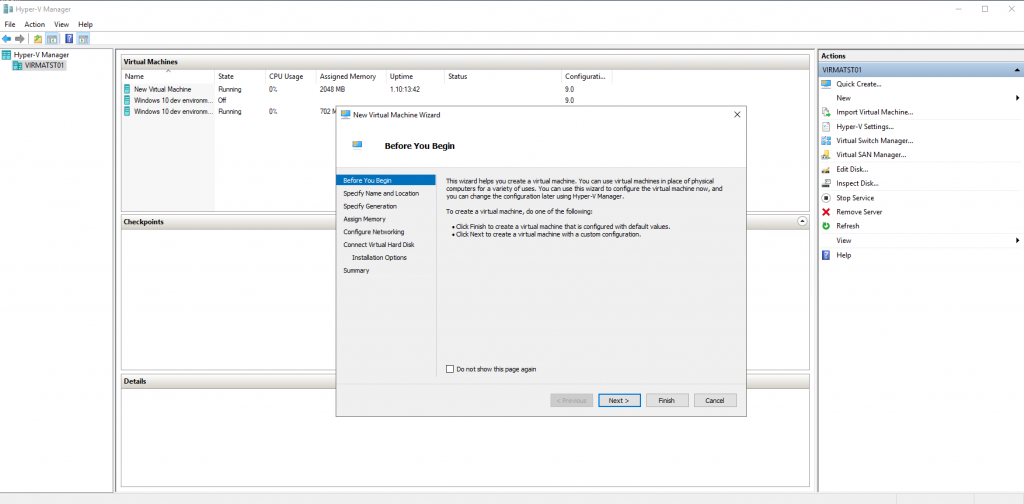
Task: Expand the New submenu in Actions
Action: pyautogui.click(x=1017, y=98)
